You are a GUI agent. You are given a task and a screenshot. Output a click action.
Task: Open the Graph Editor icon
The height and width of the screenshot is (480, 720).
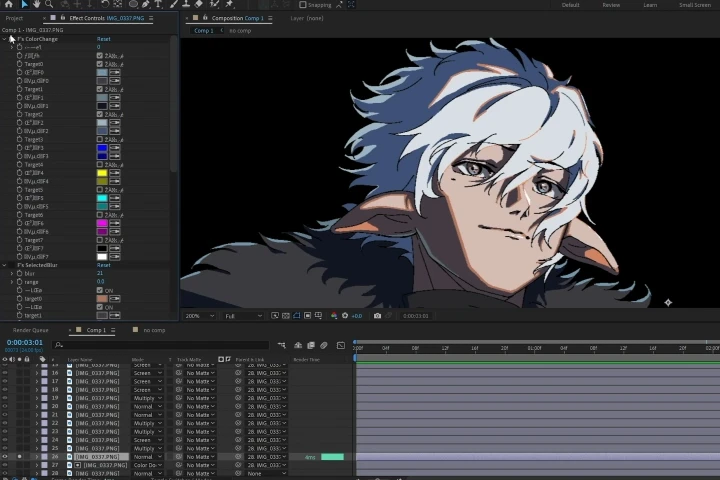click(x=341, y=345)
